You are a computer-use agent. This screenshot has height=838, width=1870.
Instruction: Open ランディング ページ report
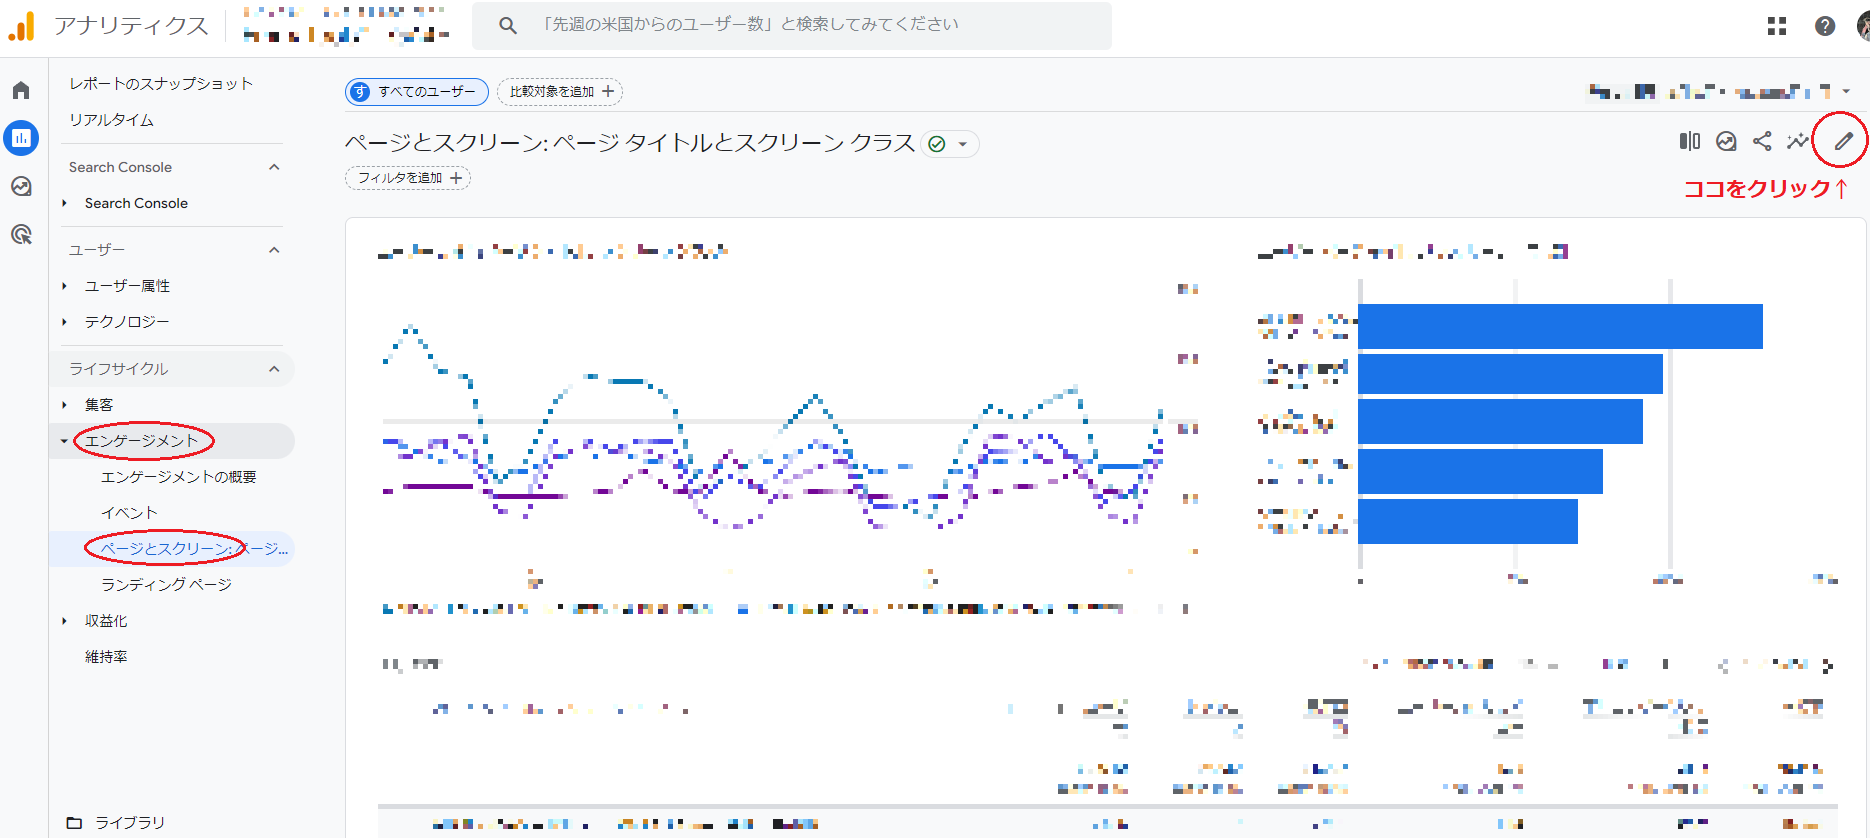click(x=166, y=585)
